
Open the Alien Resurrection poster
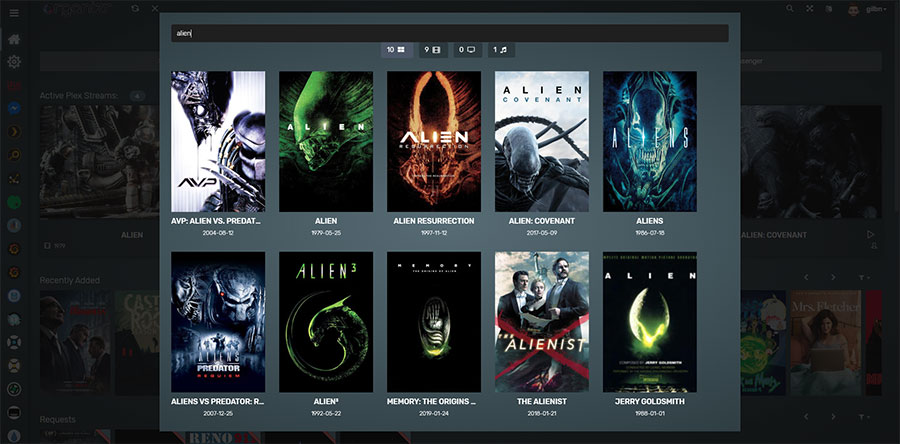pyautogui.click(x=433, y=141)
